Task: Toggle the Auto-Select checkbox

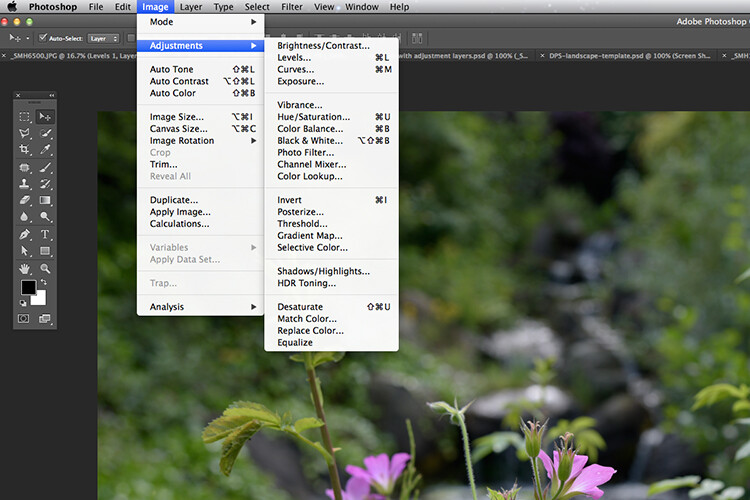Action: pyautogui.click(x=43, y=38)
